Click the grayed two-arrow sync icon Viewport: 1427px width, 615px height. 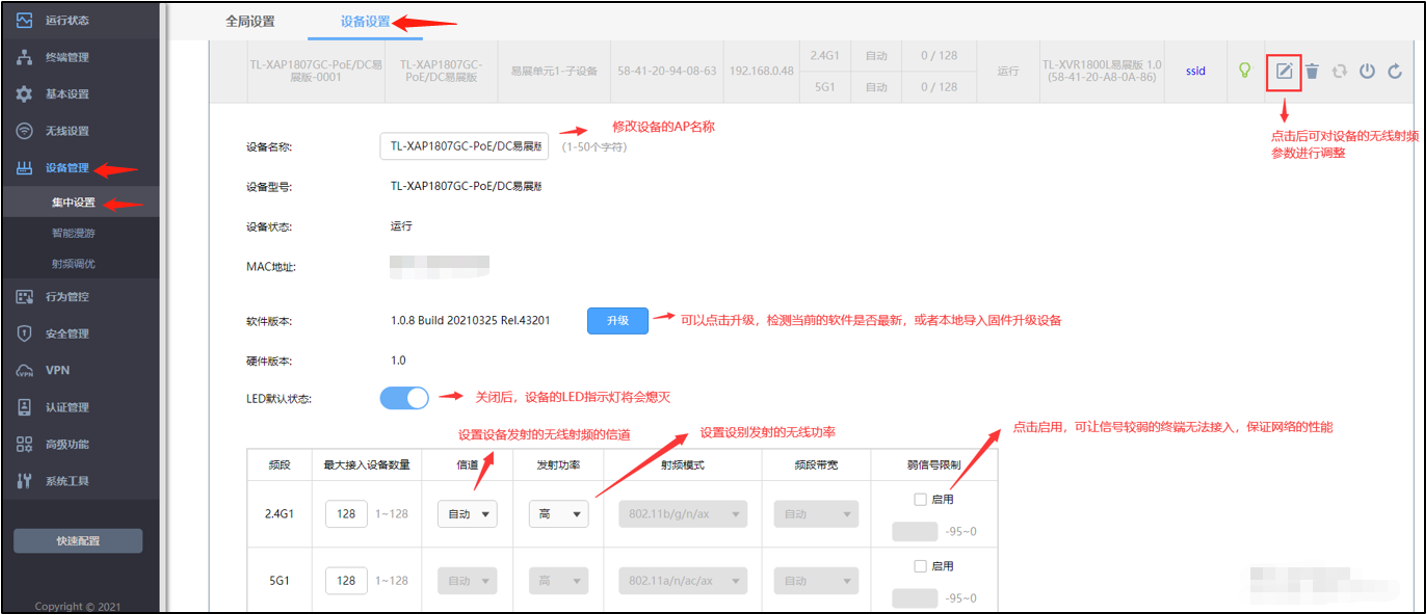(1340, 71)
